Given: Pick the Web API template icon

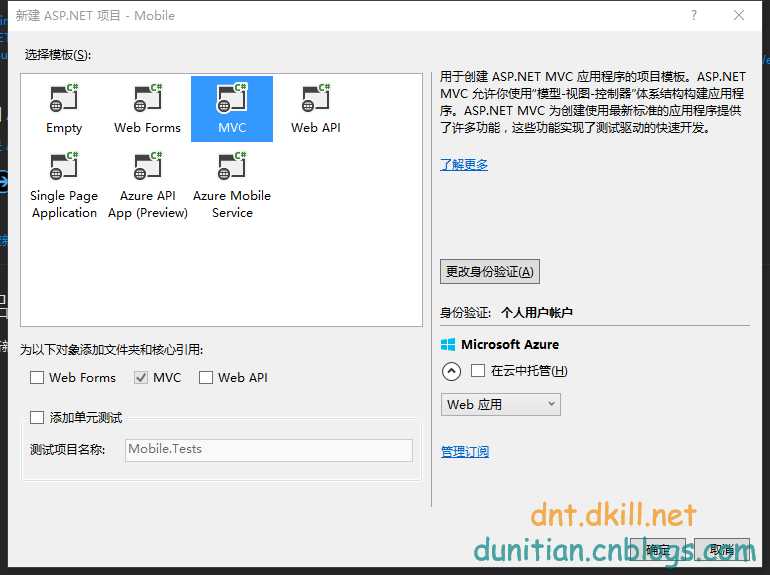Looking at the screenshot, I should pyautogui.click(x=316, y=98).
